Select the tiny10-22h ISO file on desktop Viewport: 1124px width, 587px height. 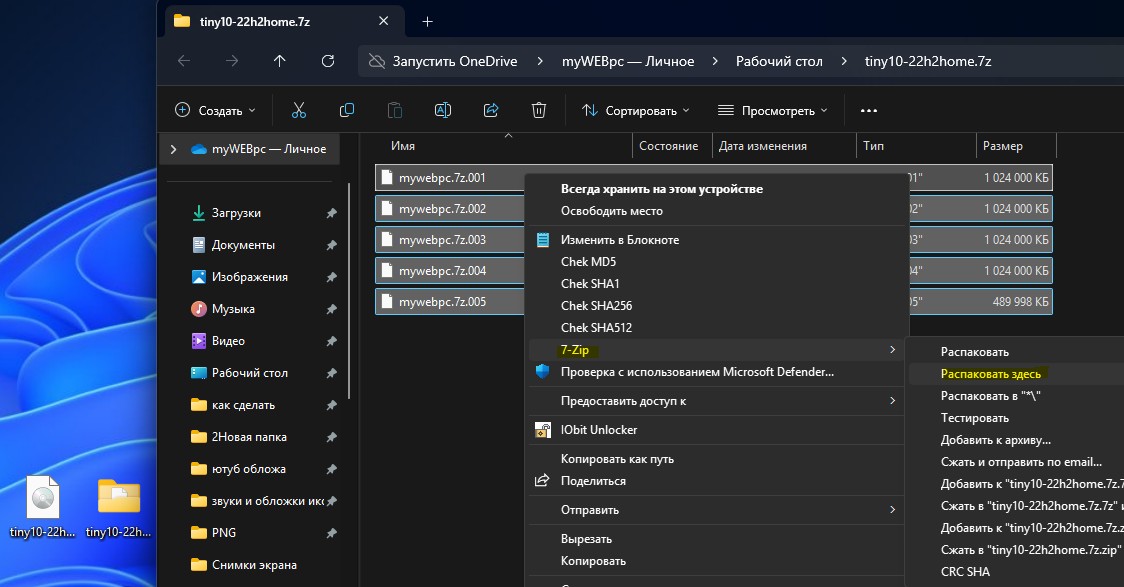click(x=42, y=507)
